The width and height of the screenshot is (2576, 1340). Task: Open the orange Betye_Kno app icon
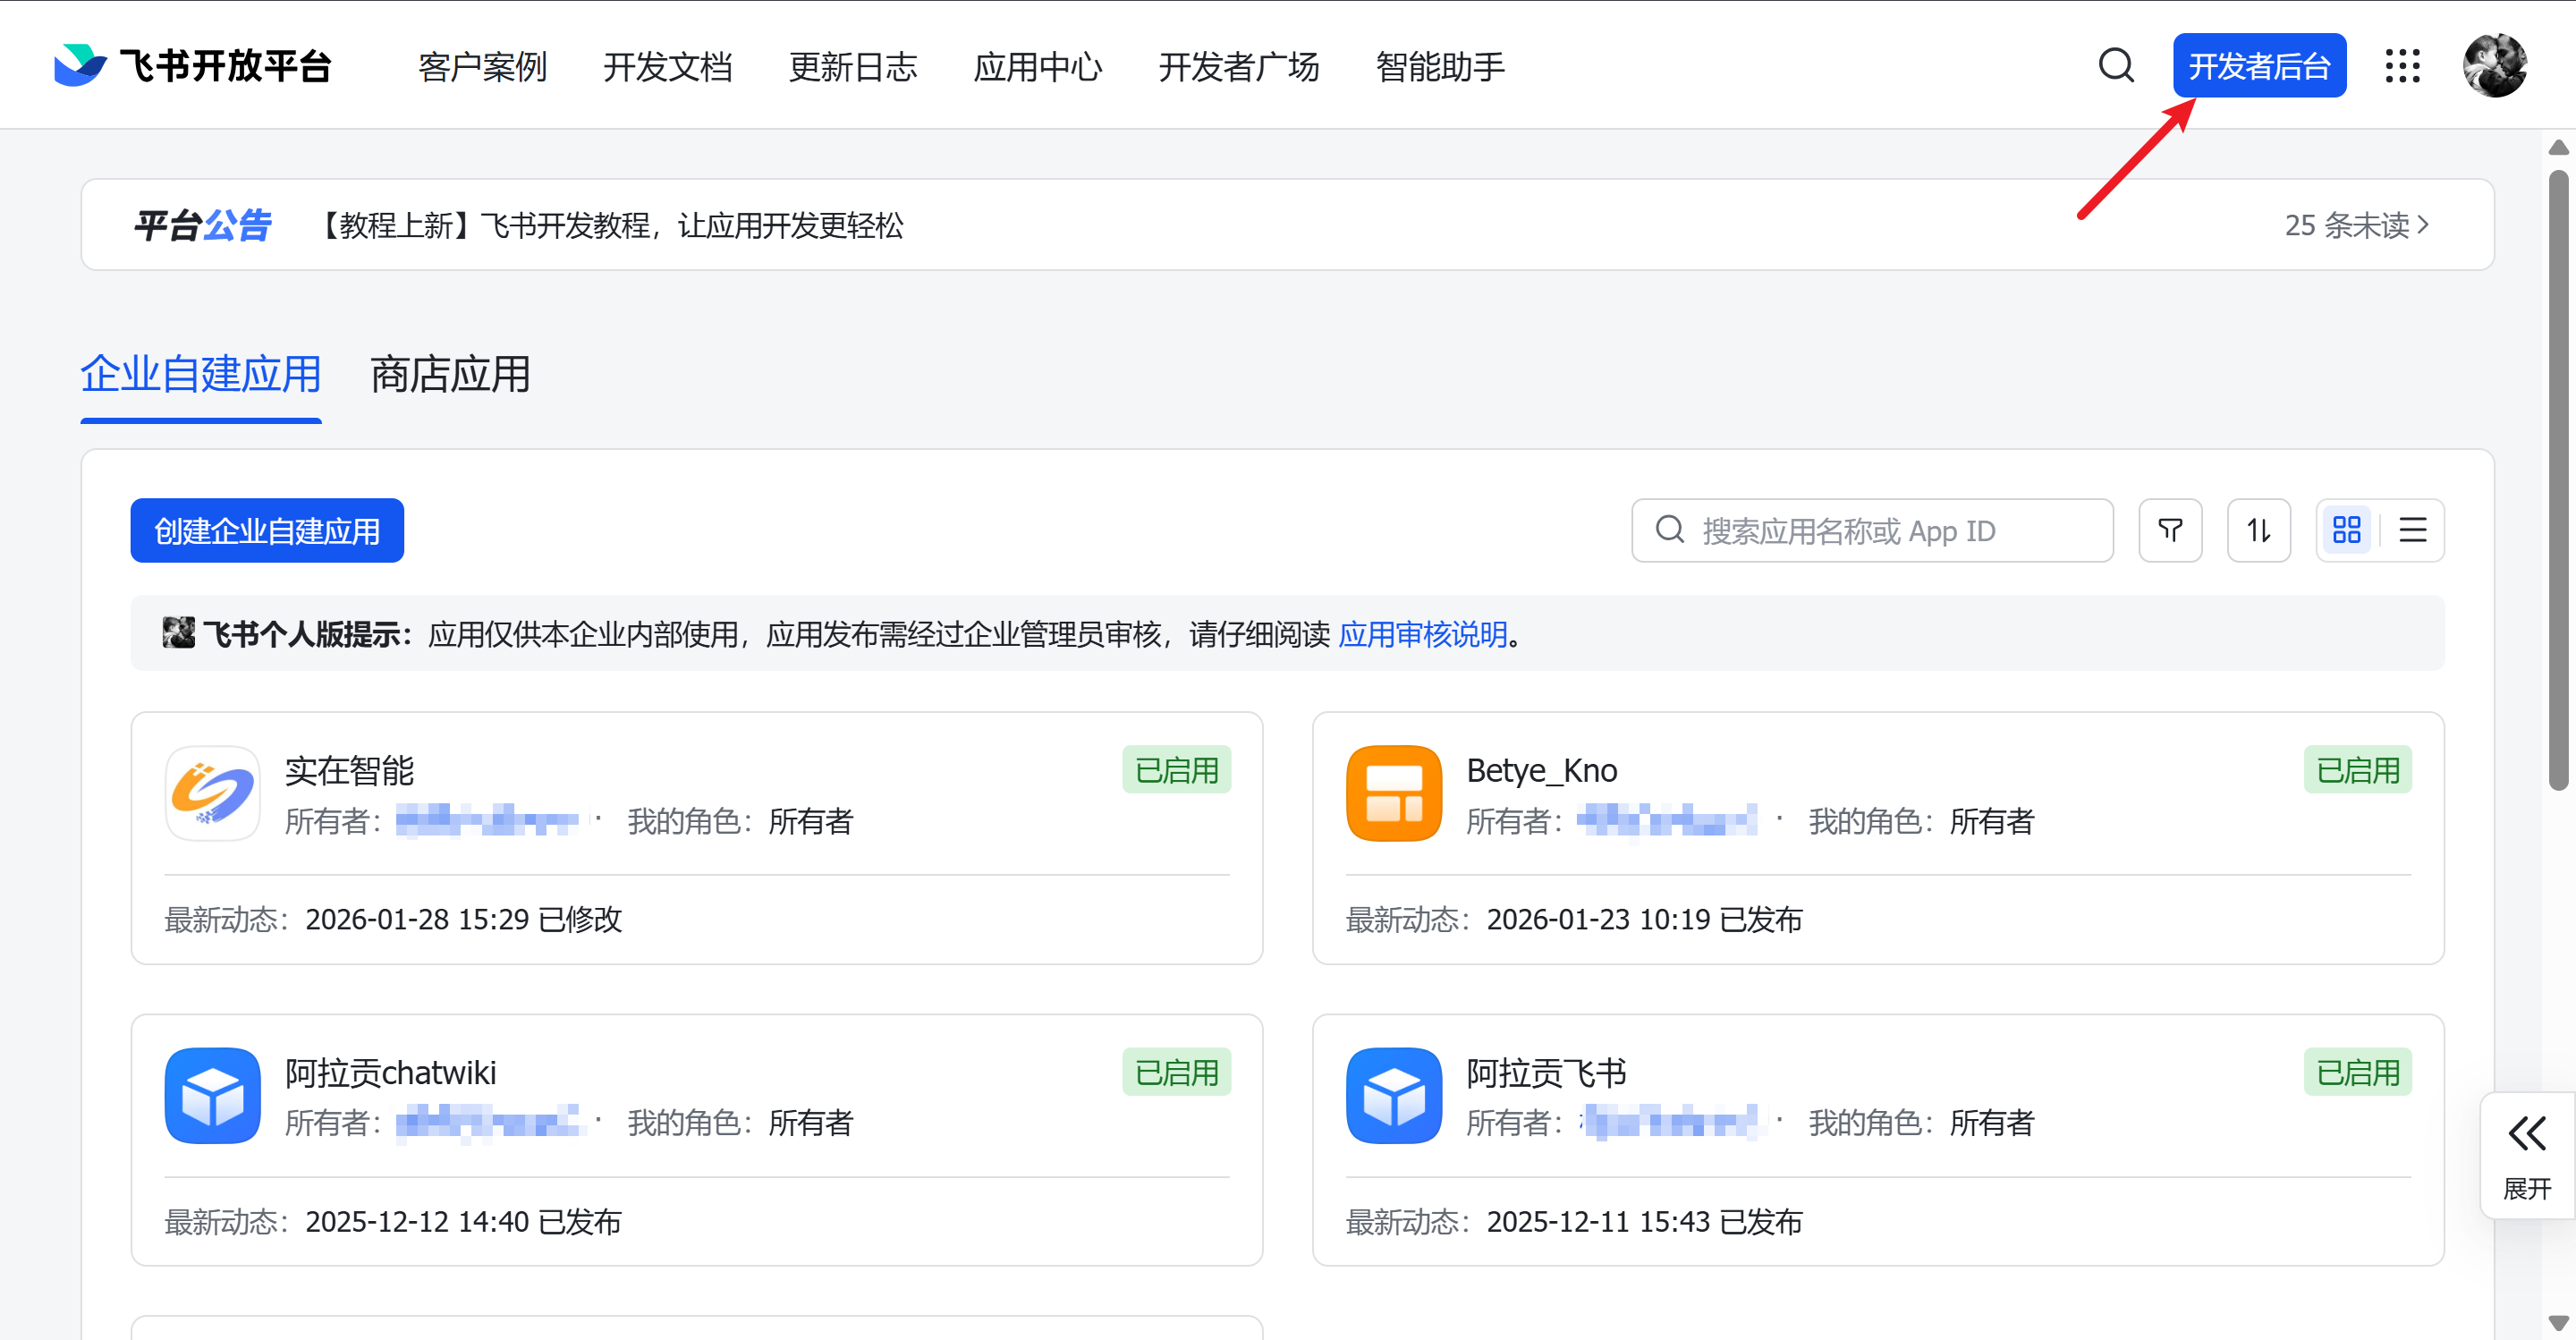pos(1393,794)
